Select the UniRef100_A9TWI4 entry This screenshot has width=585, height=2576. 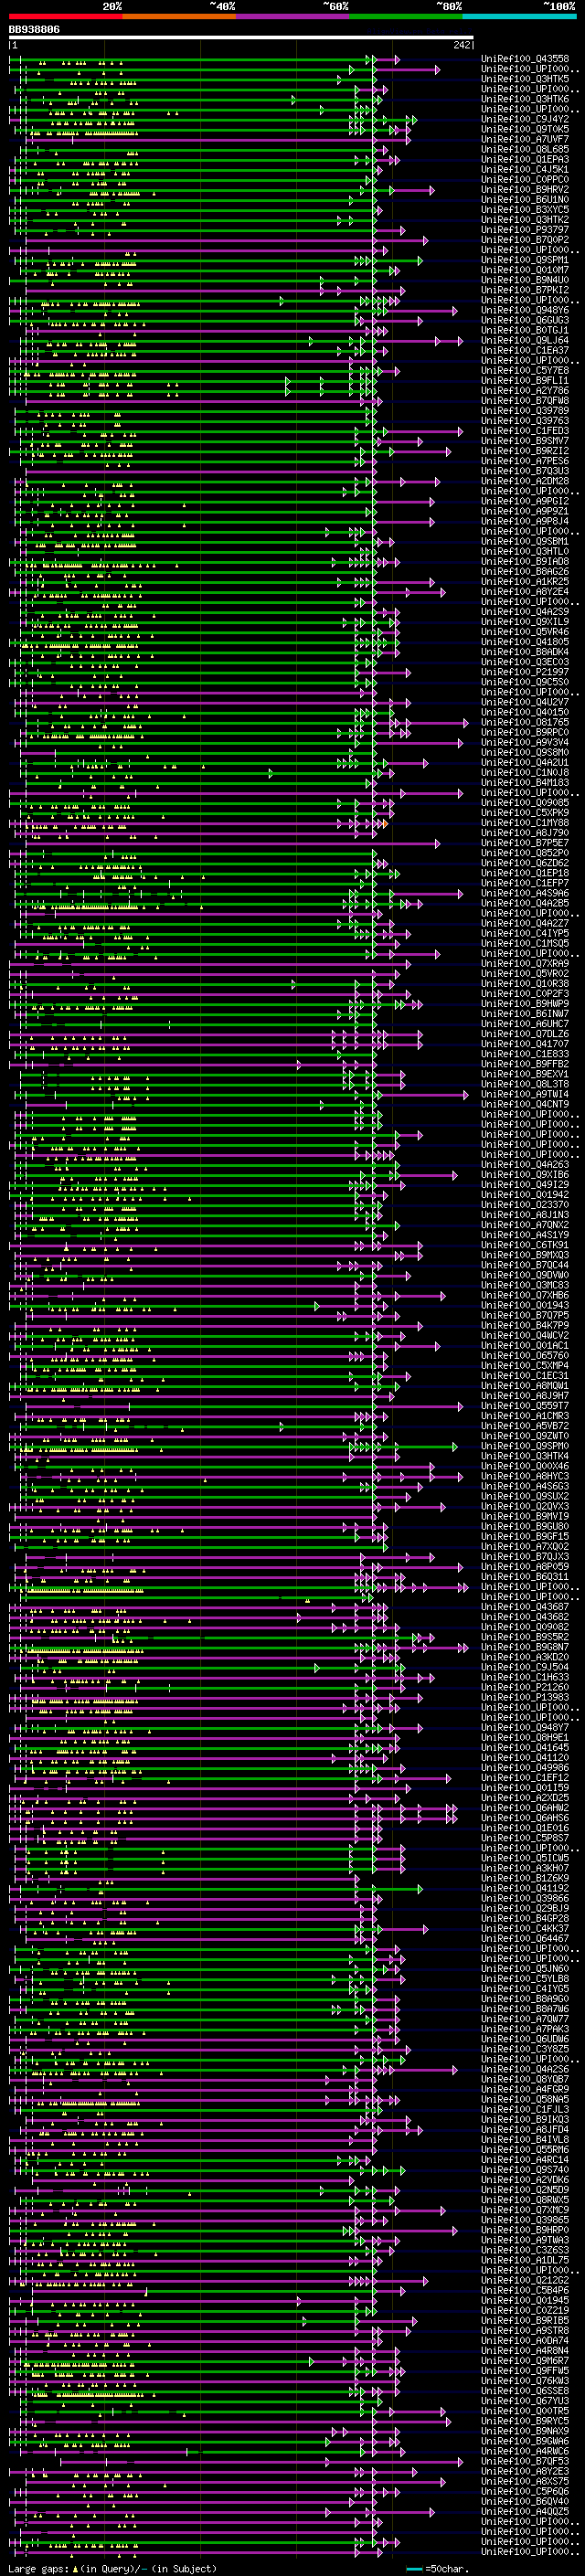524,1094
